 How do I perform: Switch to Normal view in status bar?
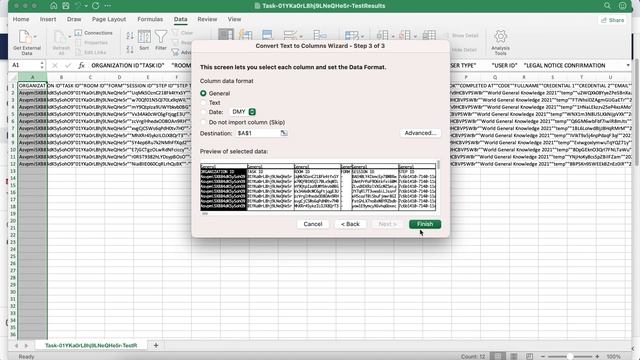pos(498,356)
